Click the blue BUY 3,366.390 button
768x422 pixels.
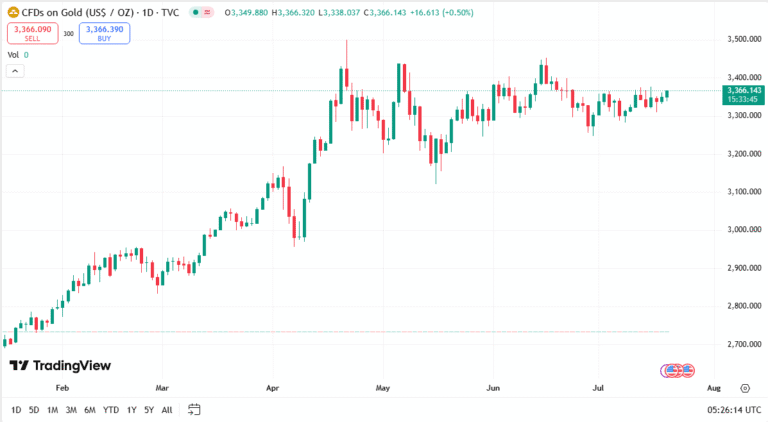pyautogui.click(x=104, y=33)
